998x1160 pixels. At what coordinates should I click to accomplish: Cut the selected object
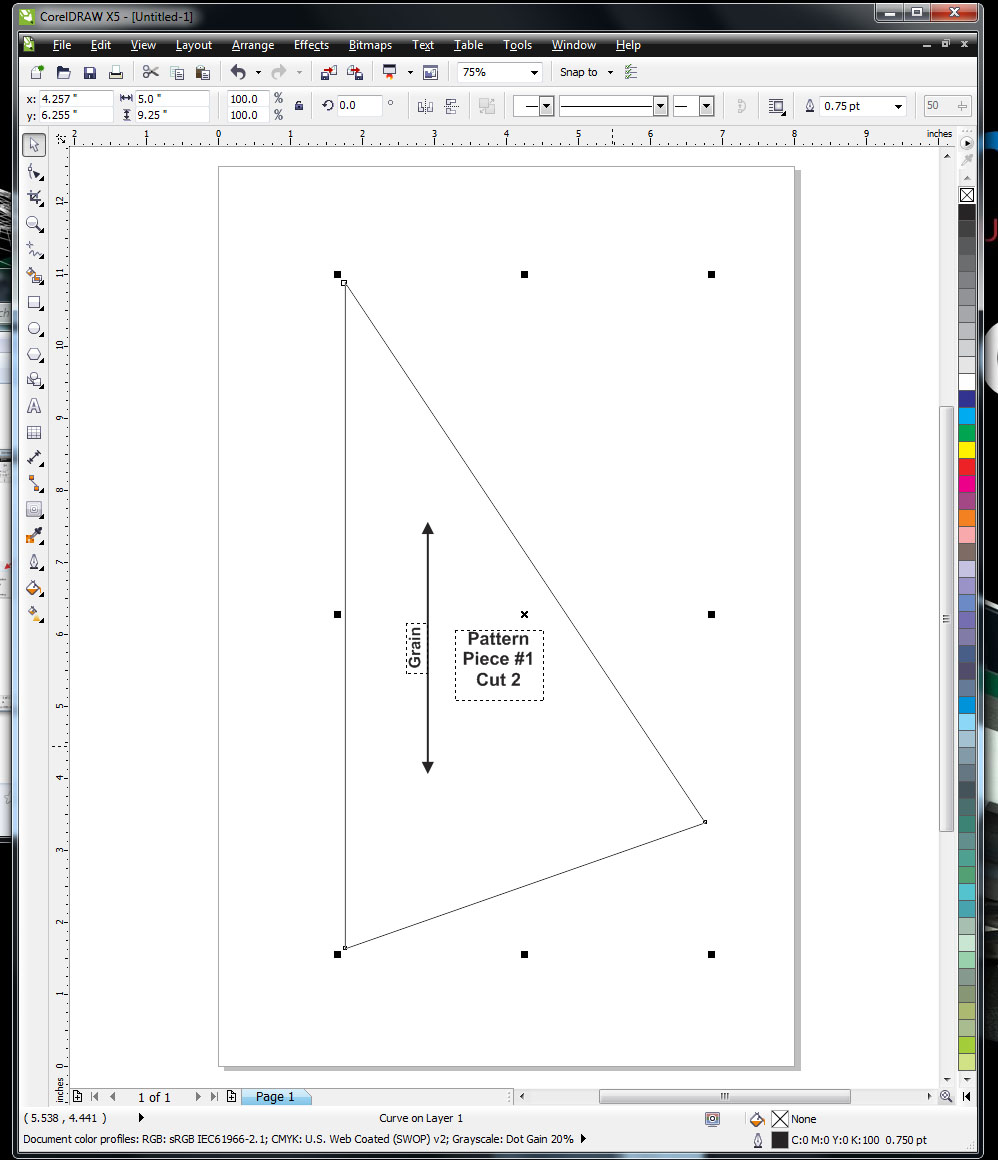point(151,72)
